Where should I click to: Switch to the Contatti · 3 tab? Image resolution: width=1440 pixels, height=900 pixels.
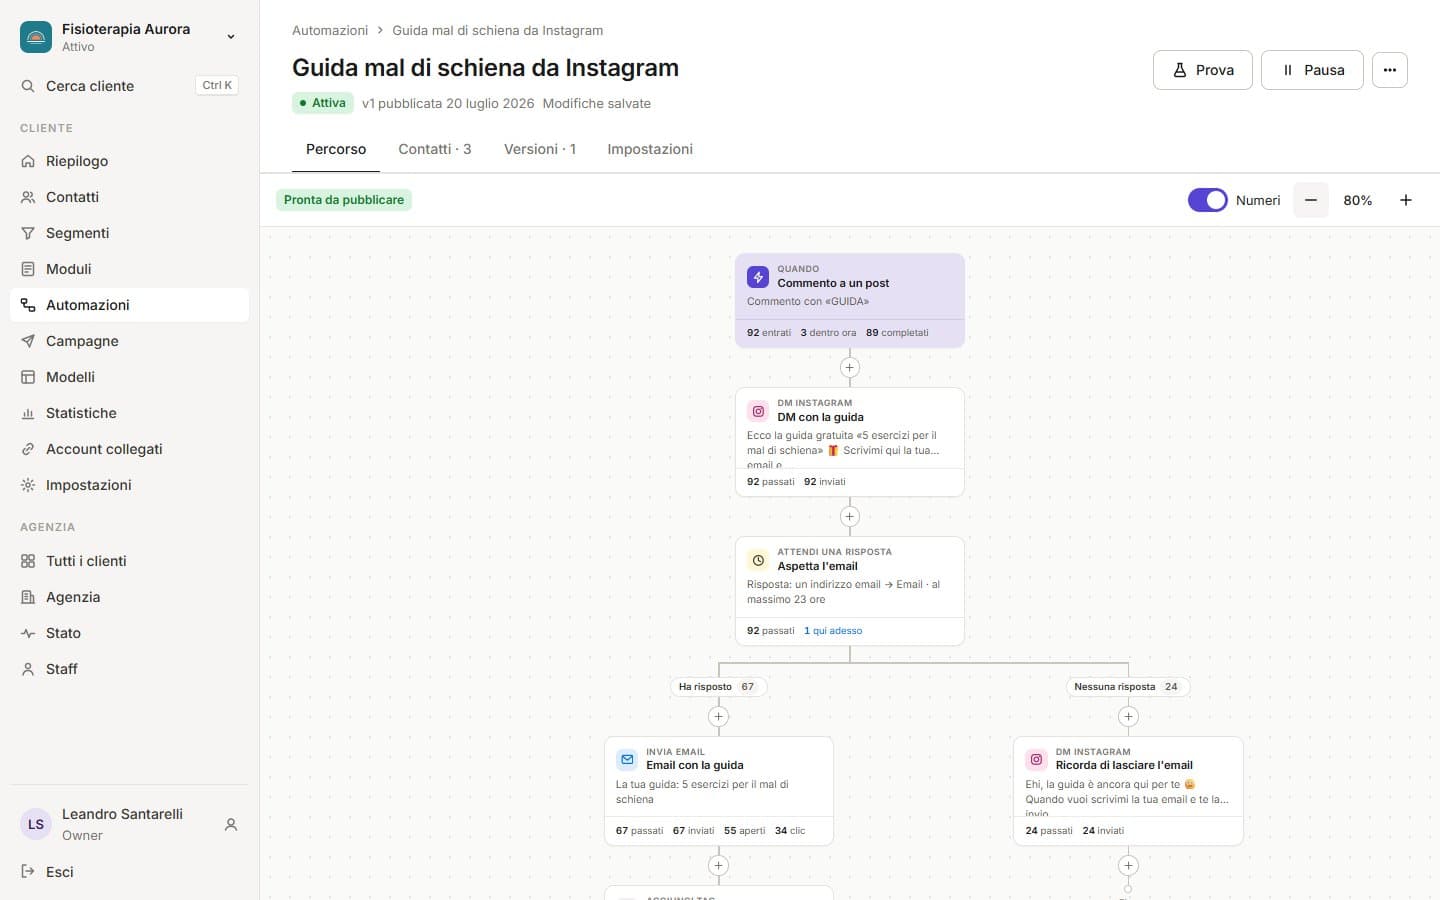coord(435,149)
